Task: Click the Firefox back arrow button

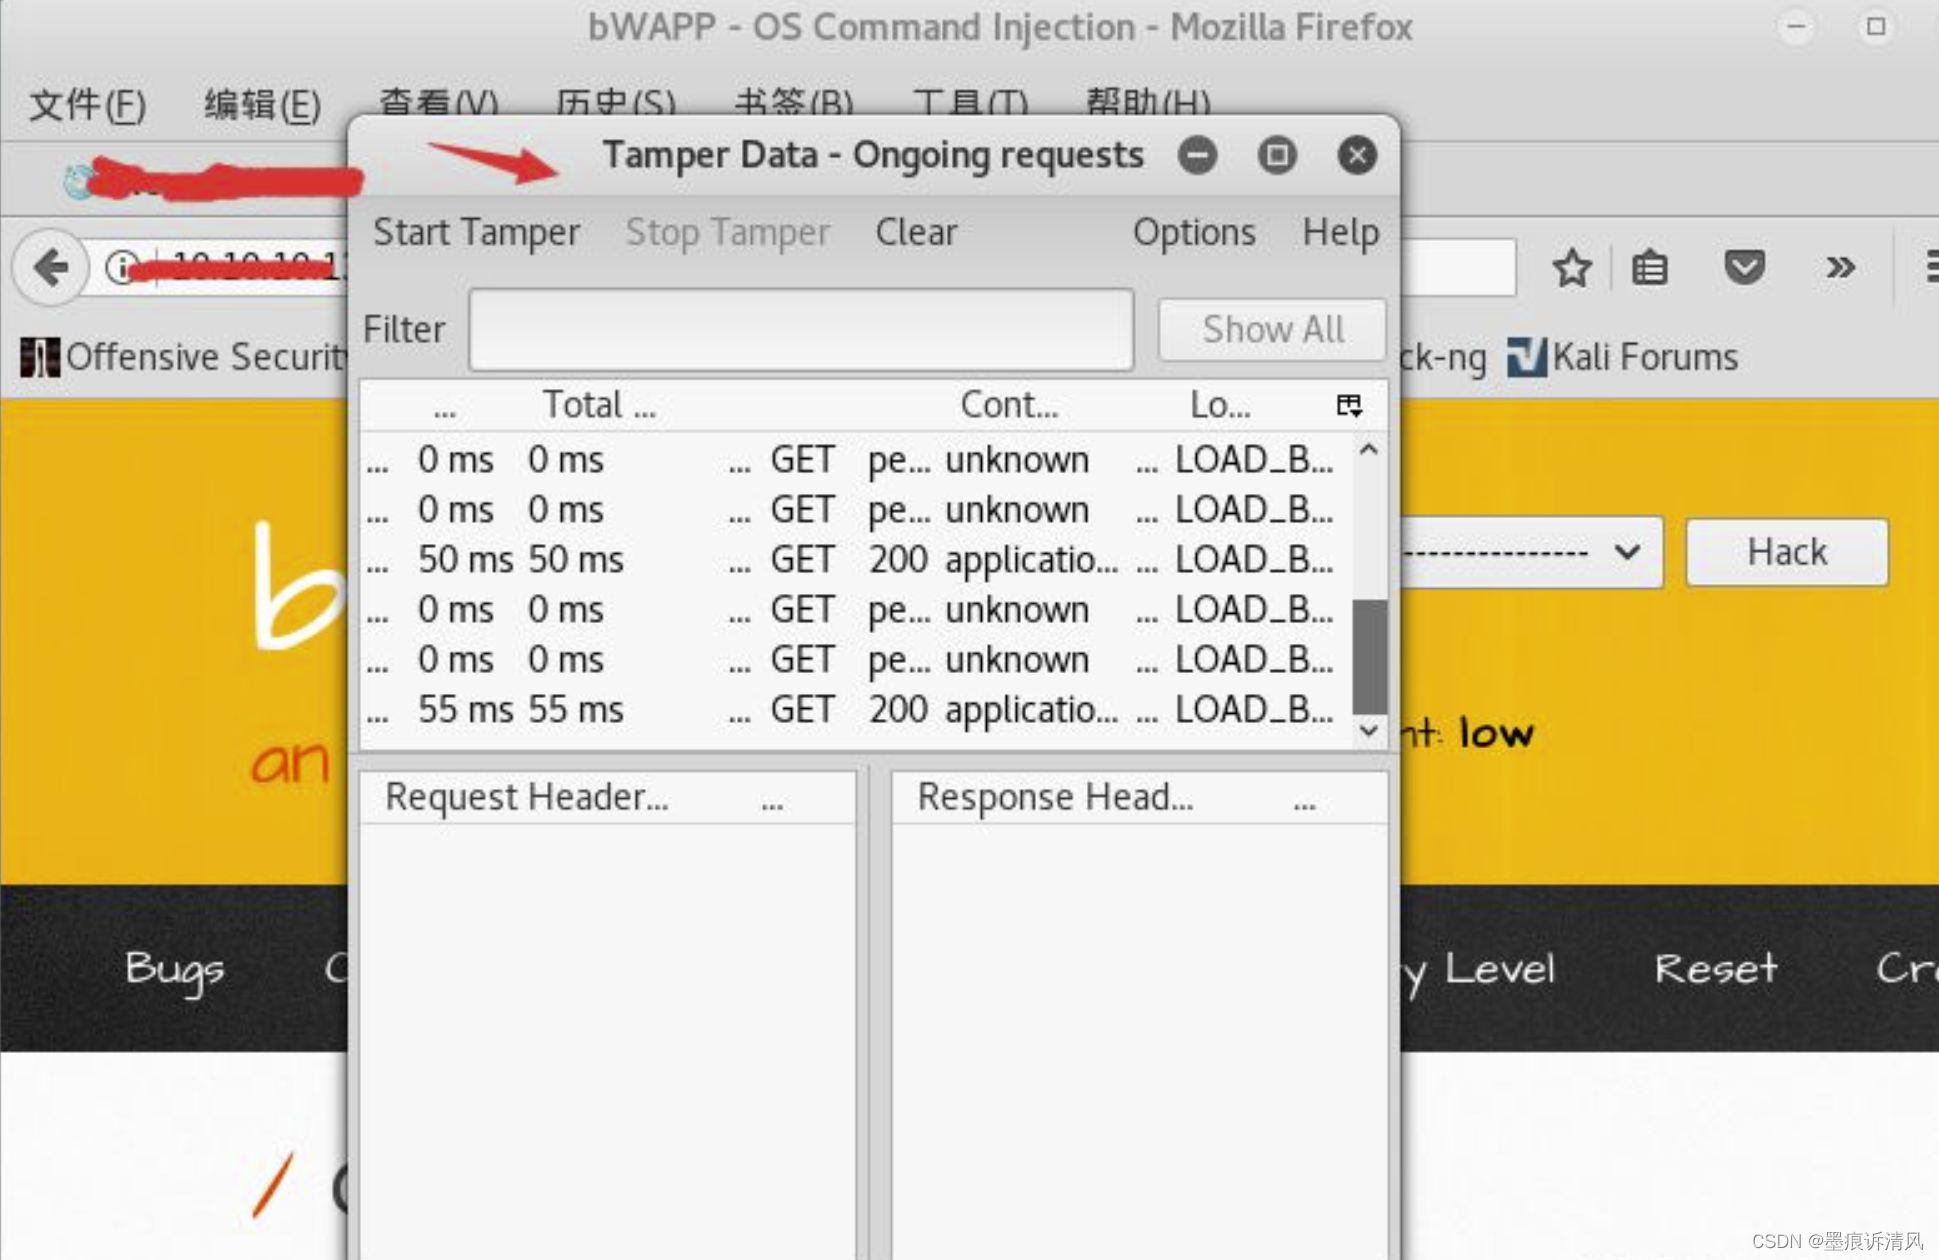Action: click(50, 267)
